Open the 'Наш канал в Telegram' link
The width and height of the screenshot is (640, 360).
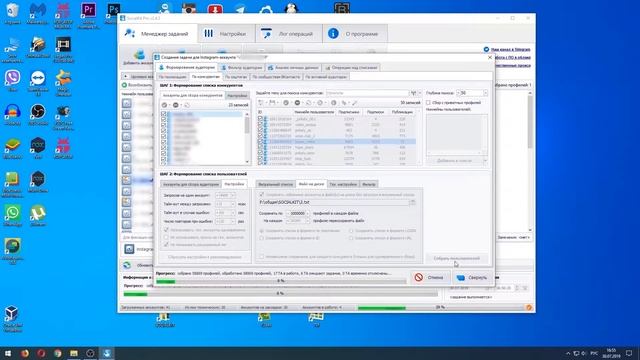click(510, 49)
